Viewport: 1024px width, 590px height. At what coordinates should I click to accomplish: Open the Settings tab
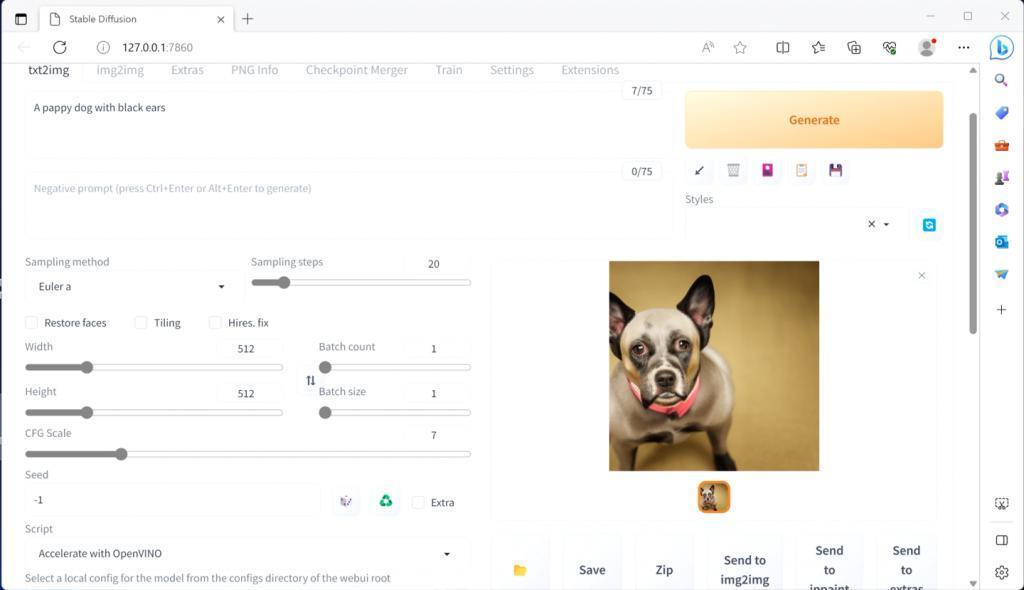coord(511,70)
